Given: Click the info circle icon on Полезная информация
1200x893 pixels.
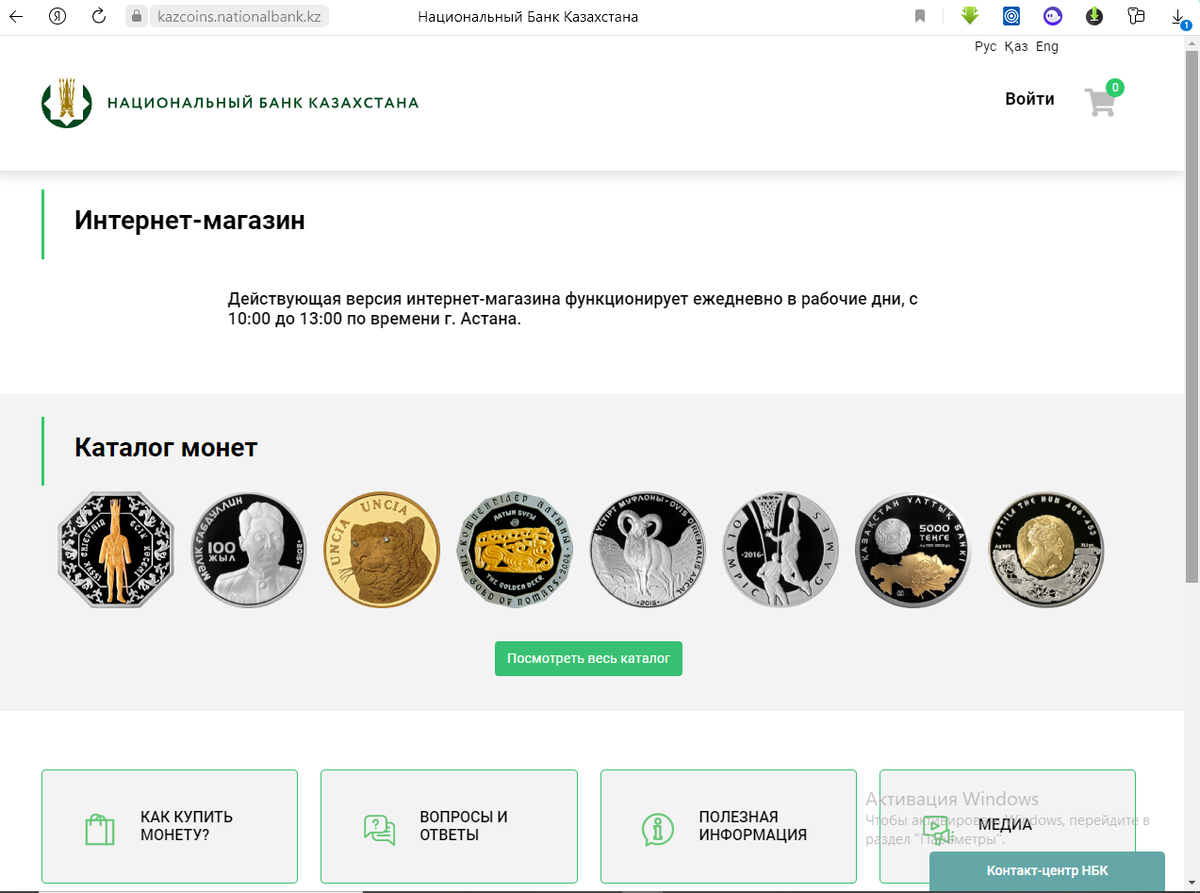Looking at the screenshot, I should tap(657, 828).
